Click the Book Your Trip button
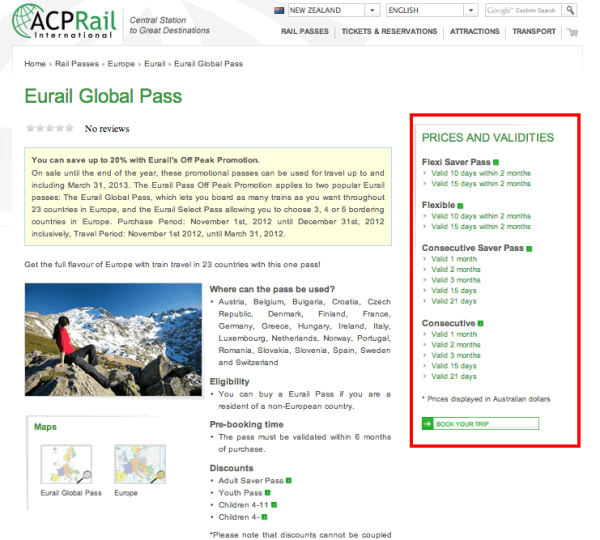600x540 pixels. [x=480, y=424]
